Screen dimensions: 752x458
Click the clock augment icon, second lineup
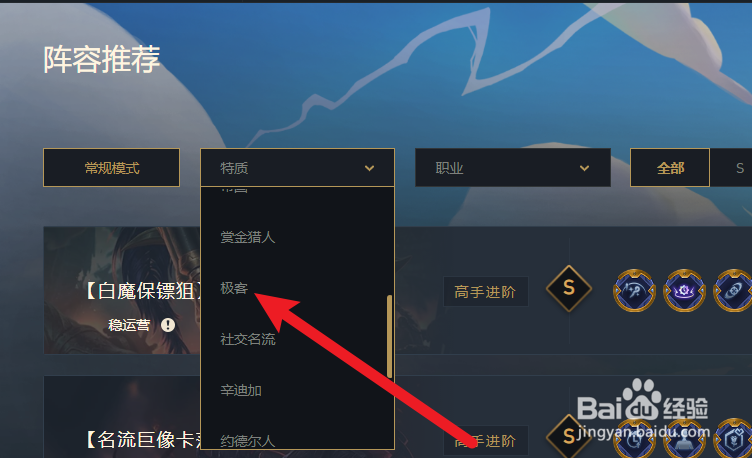tap(634, 439)
